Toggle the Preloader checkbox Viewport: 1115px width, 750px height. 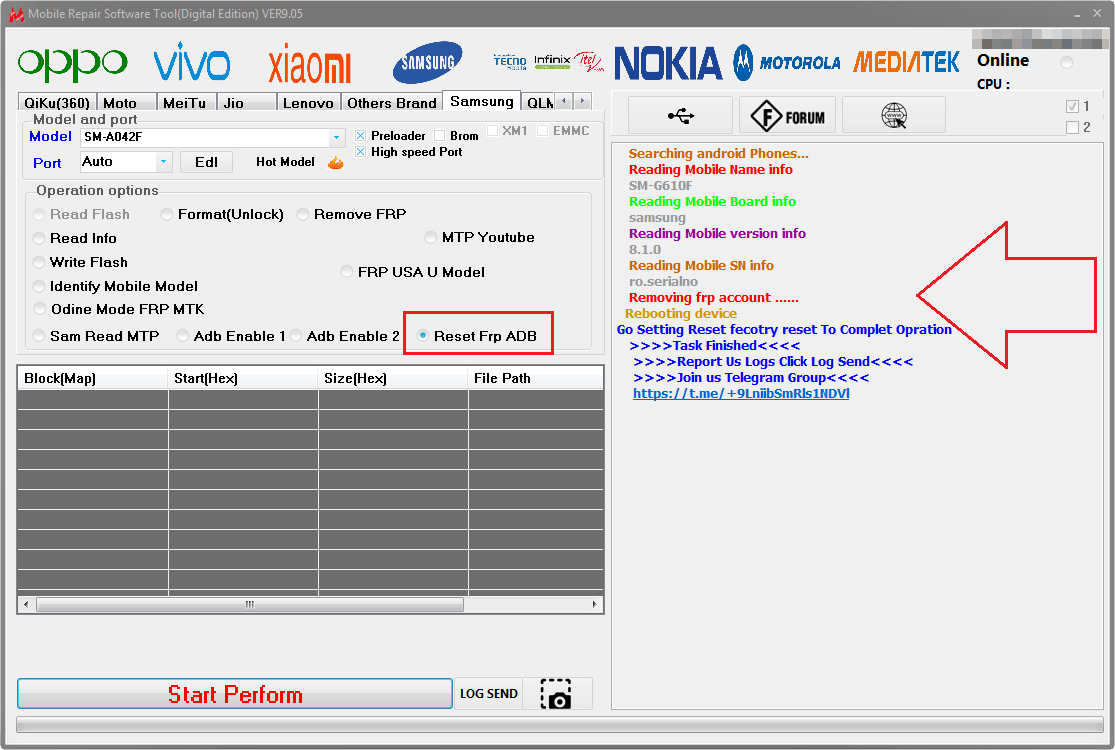(361, 136)
